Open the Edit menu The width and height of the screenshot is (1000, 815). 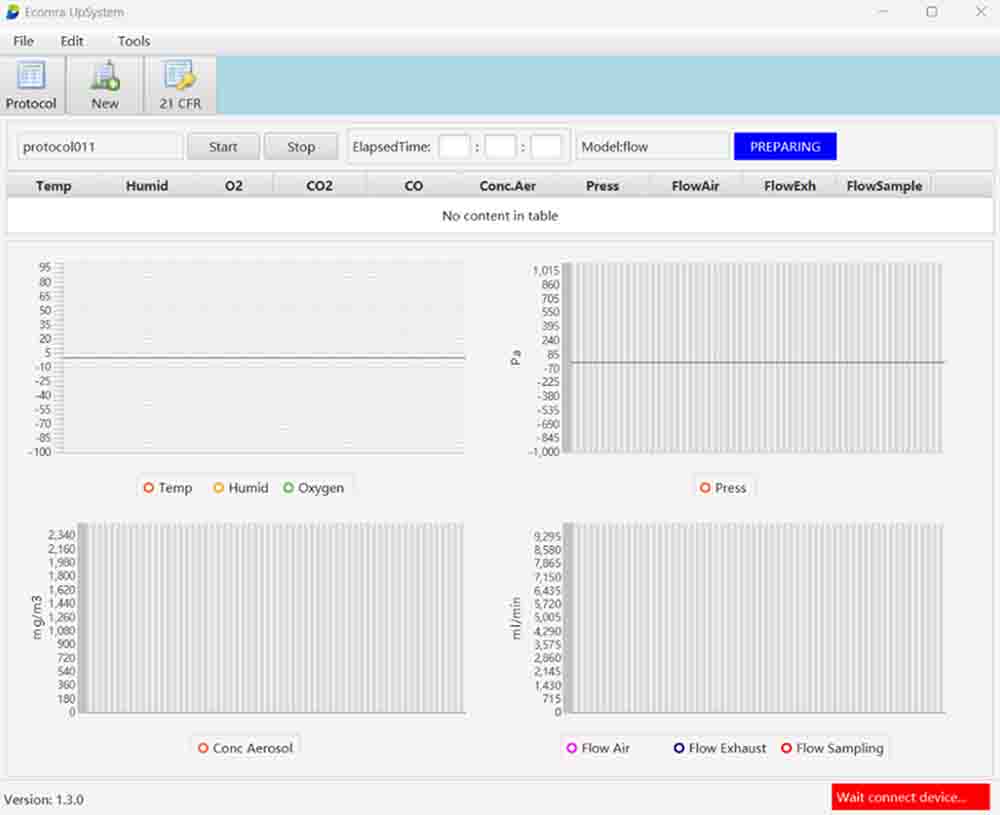(x=72, y=41)
